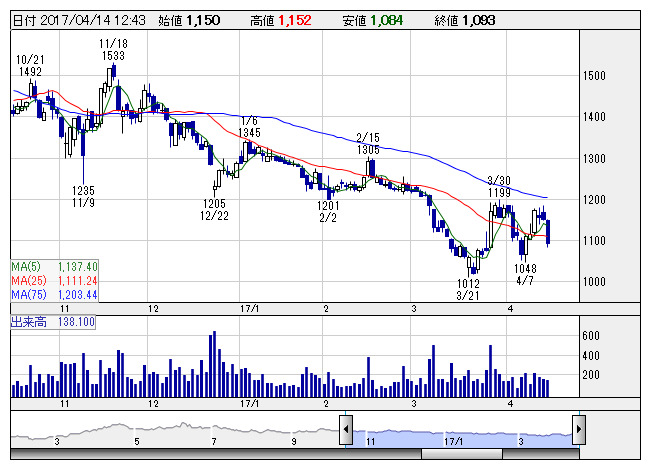This screenshot has height=469, width=652.
Task: Click the MA(75) legend entry
Action: (54, 296)
